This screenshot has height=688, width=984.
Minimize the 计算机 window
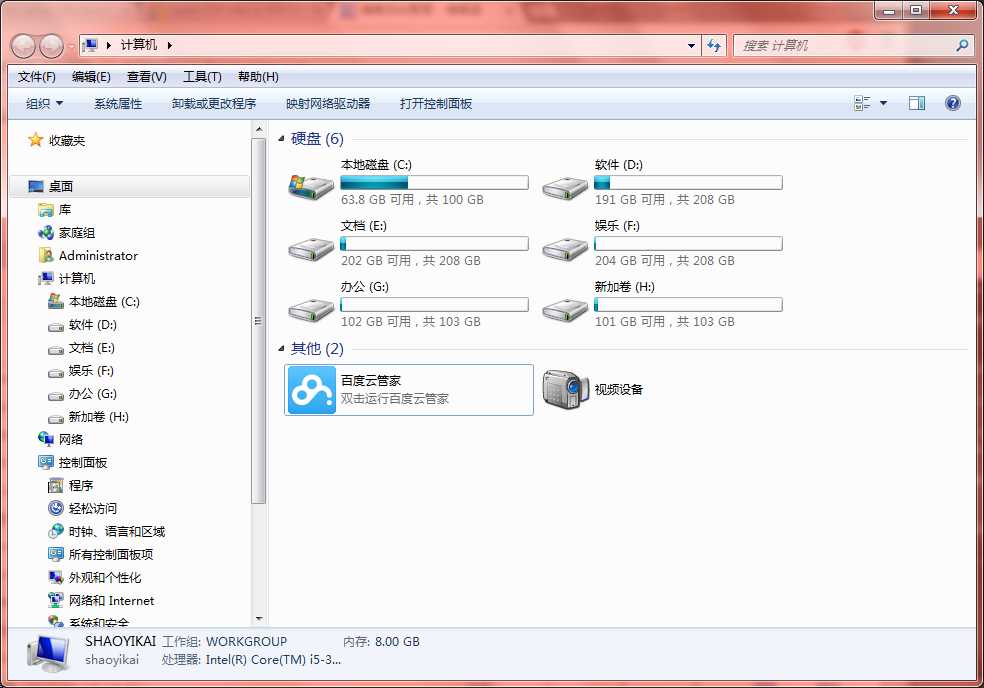(x=889, y=10)
